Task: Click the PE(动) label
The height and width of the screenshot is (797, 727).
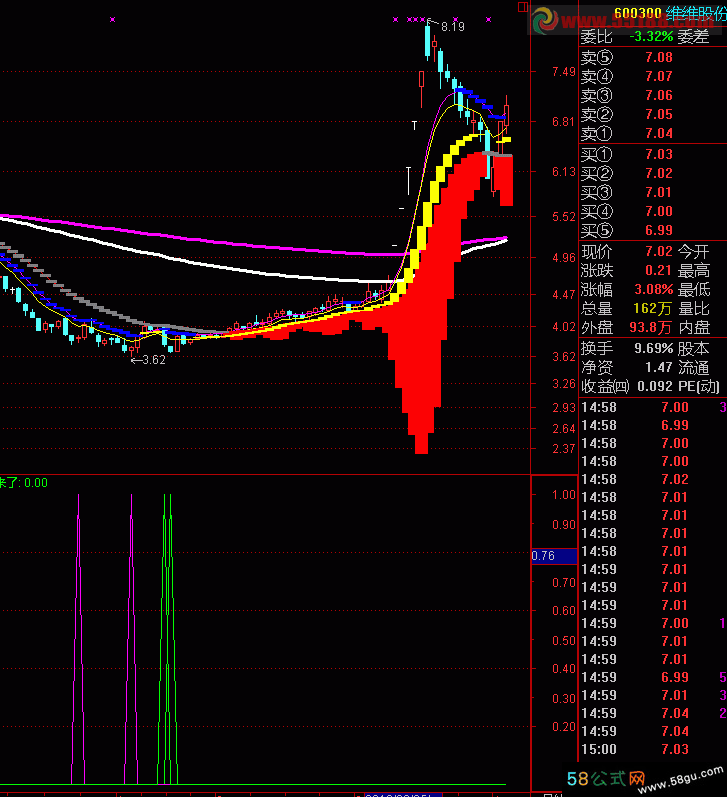Action: [x=699, y=387]
